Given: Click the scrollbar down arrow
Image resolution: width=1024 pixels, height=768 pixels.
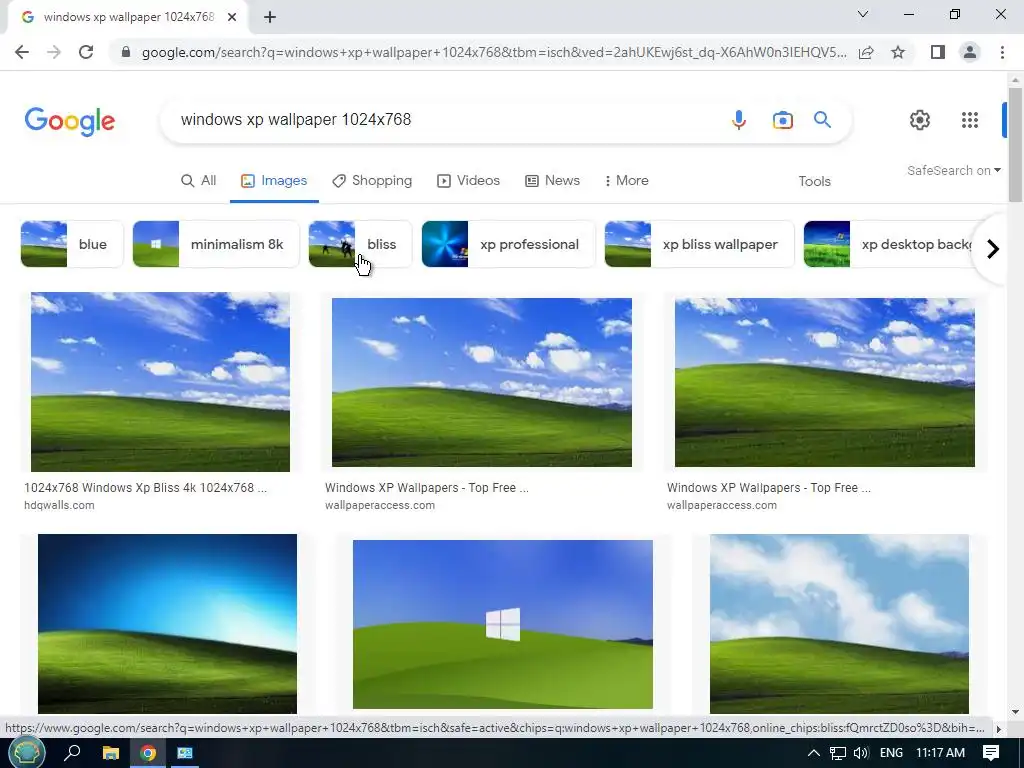Looking at the screenshot, I should coord(1015,711).
